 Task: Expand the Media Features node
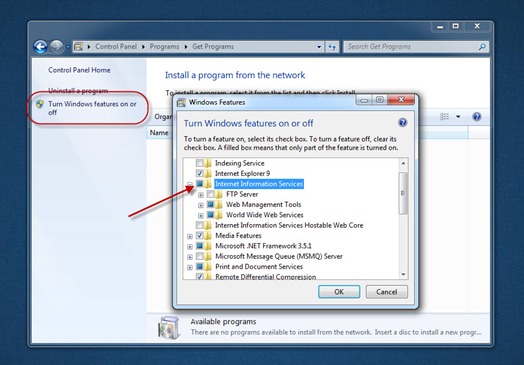coord(190,236)
